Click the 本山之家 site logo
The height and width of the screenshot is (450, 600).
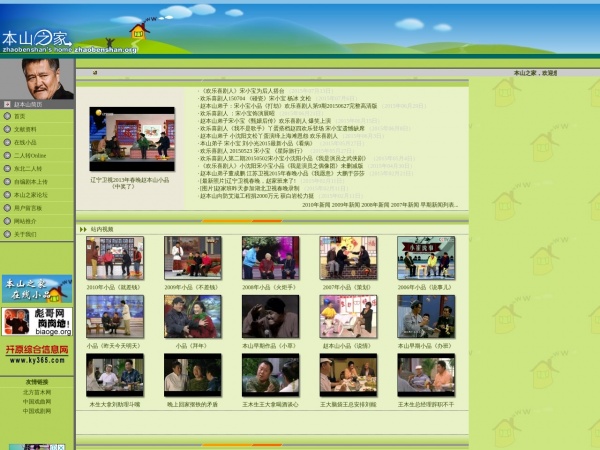pos(36,41)
